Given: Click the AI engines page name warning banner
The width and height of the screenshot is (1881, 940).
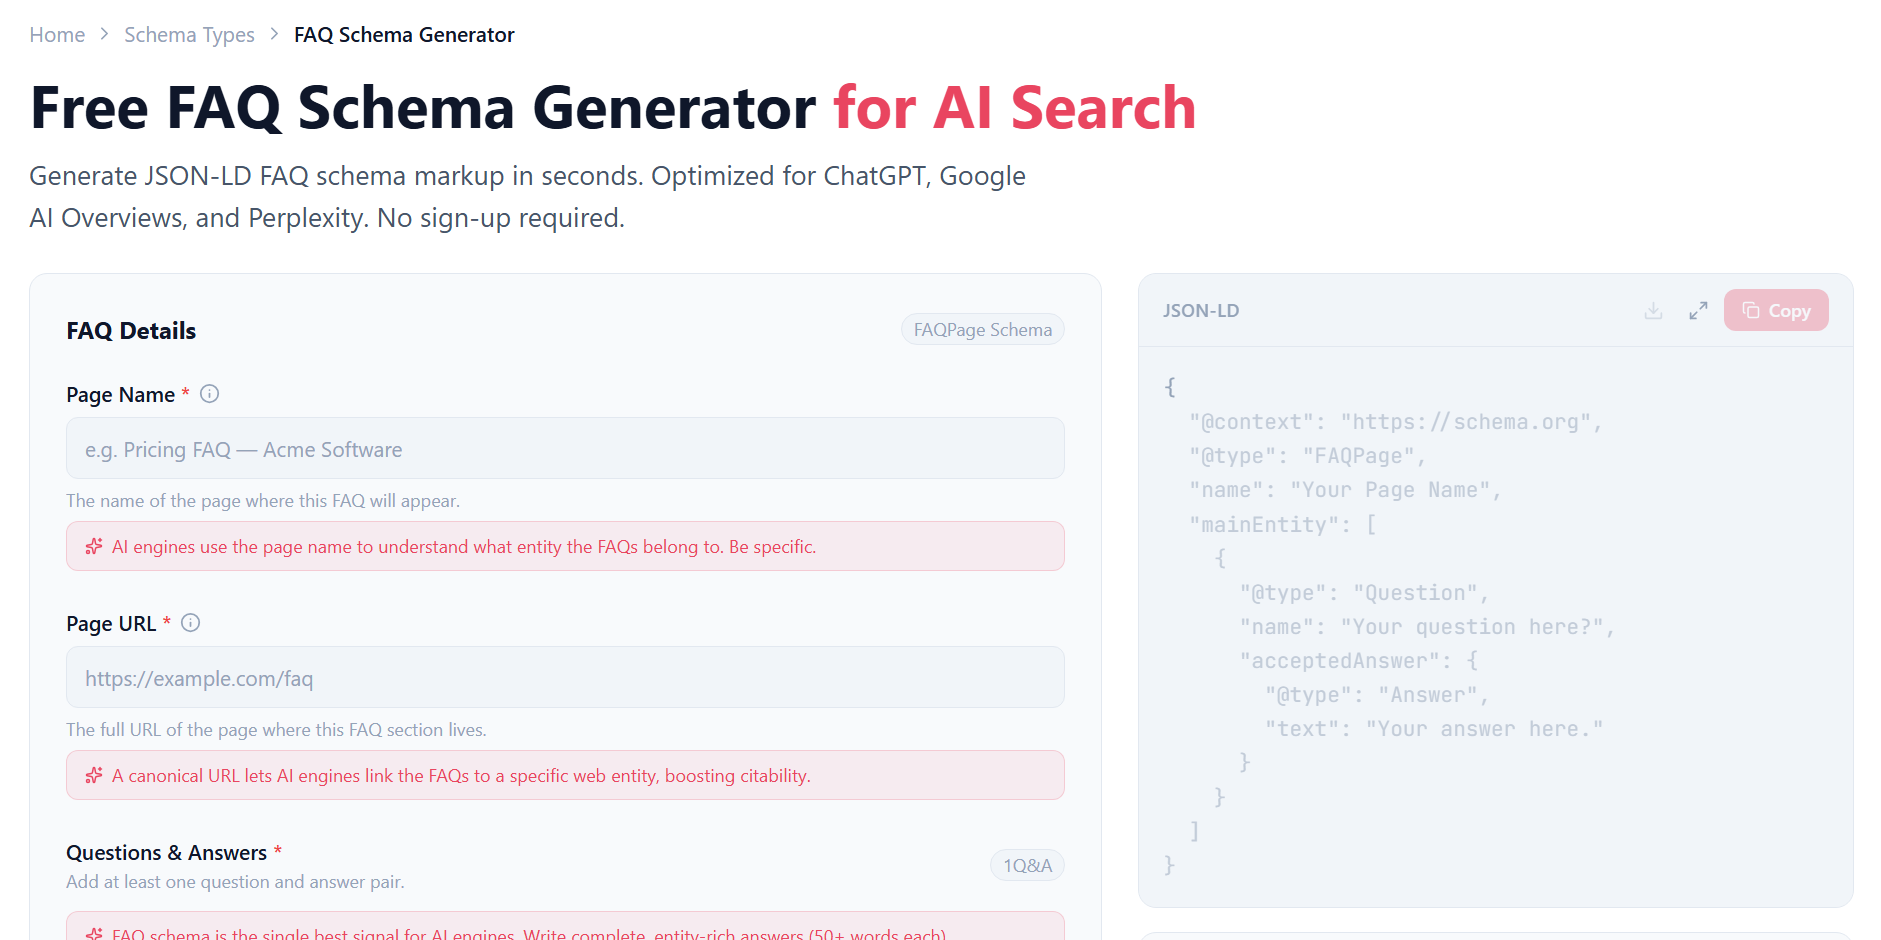Looking at the screenshot, I should (565, 546).
